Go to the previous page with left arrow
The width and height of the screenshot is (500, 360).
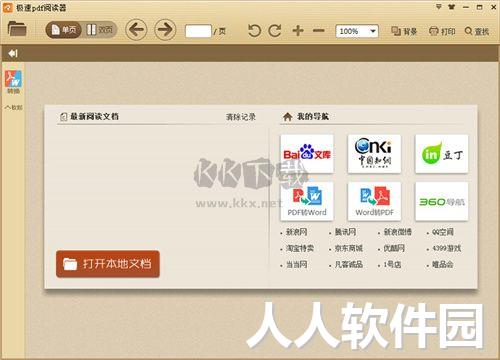point(136,30)
